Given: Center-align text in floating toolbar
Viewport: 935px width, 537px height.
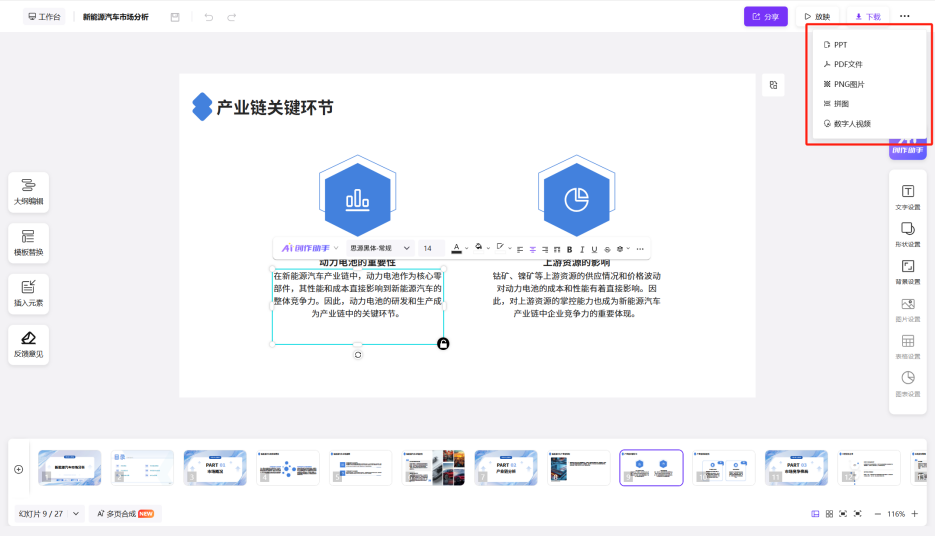Looking at the screenshot, I should click(x=532, y=249).
